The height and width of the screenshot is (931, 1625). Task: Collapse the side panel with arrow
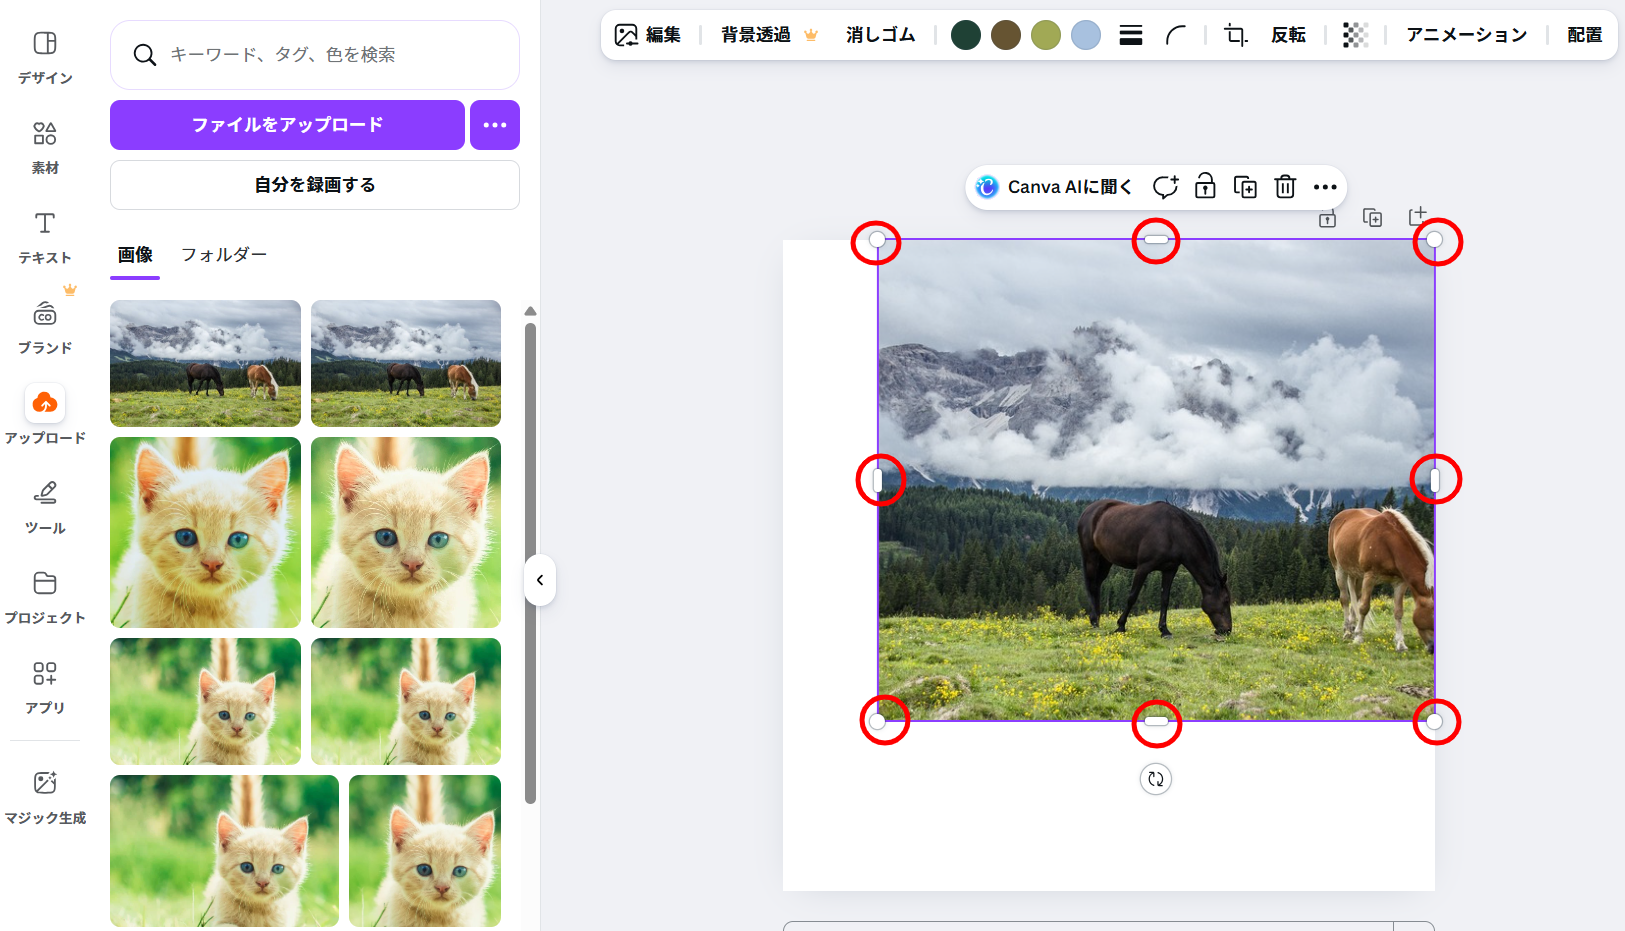tap(540, 580)
